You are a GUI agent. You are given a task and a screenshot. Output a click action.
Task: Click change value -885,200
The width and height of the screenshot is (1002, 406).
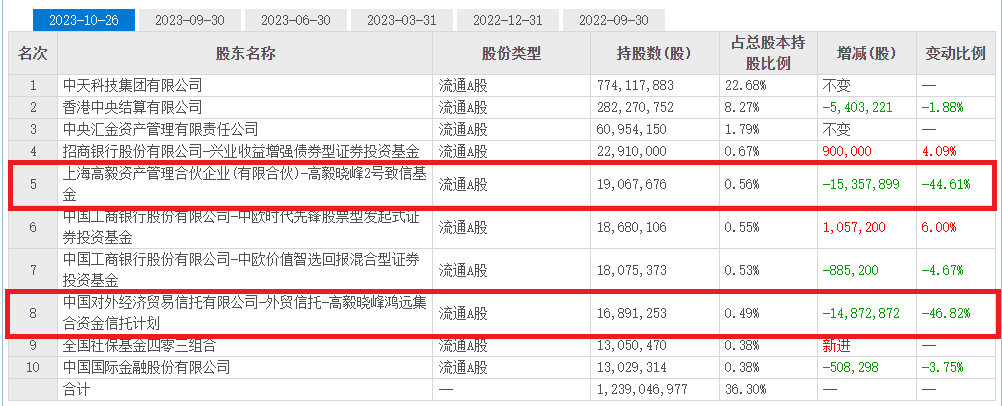pyautogui.click(x=849, y=270)
